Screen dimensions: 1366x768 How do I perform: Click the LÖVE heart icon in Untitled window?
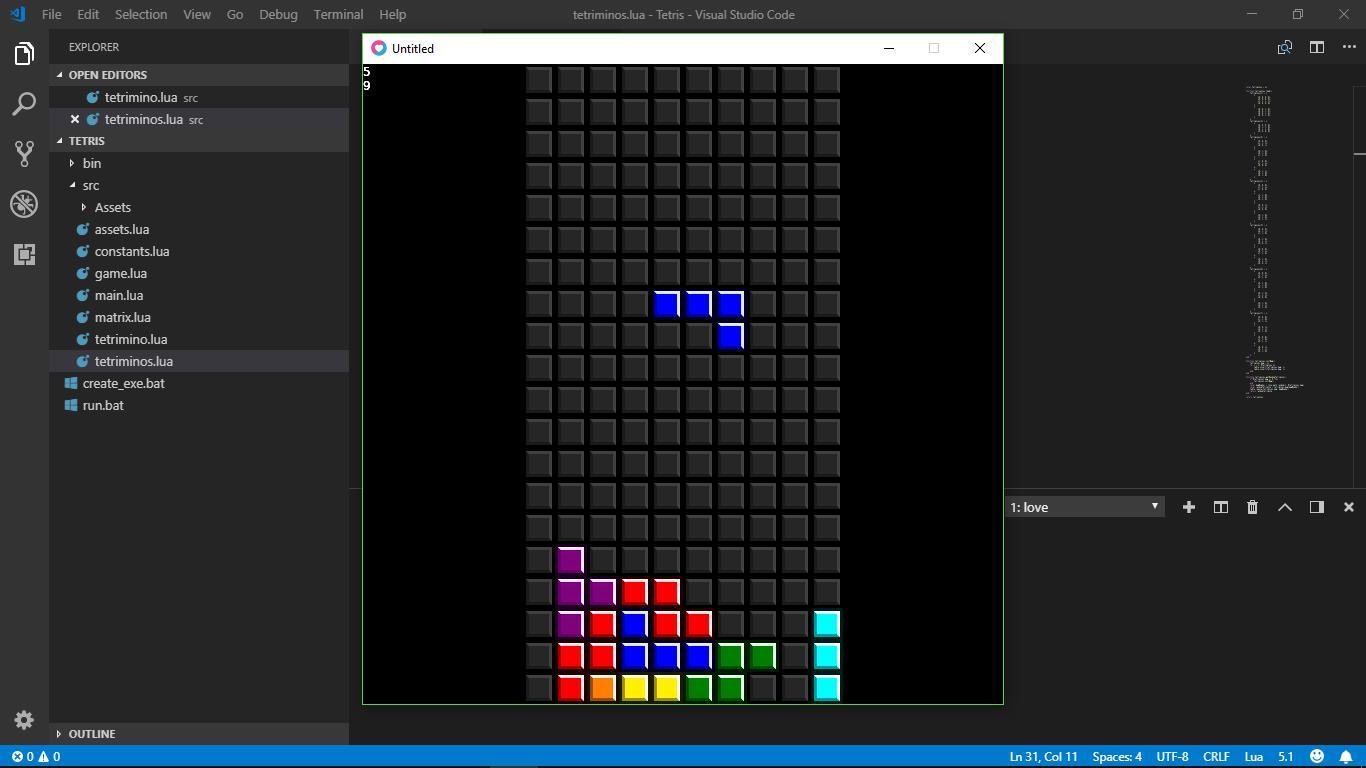[379, 48]
